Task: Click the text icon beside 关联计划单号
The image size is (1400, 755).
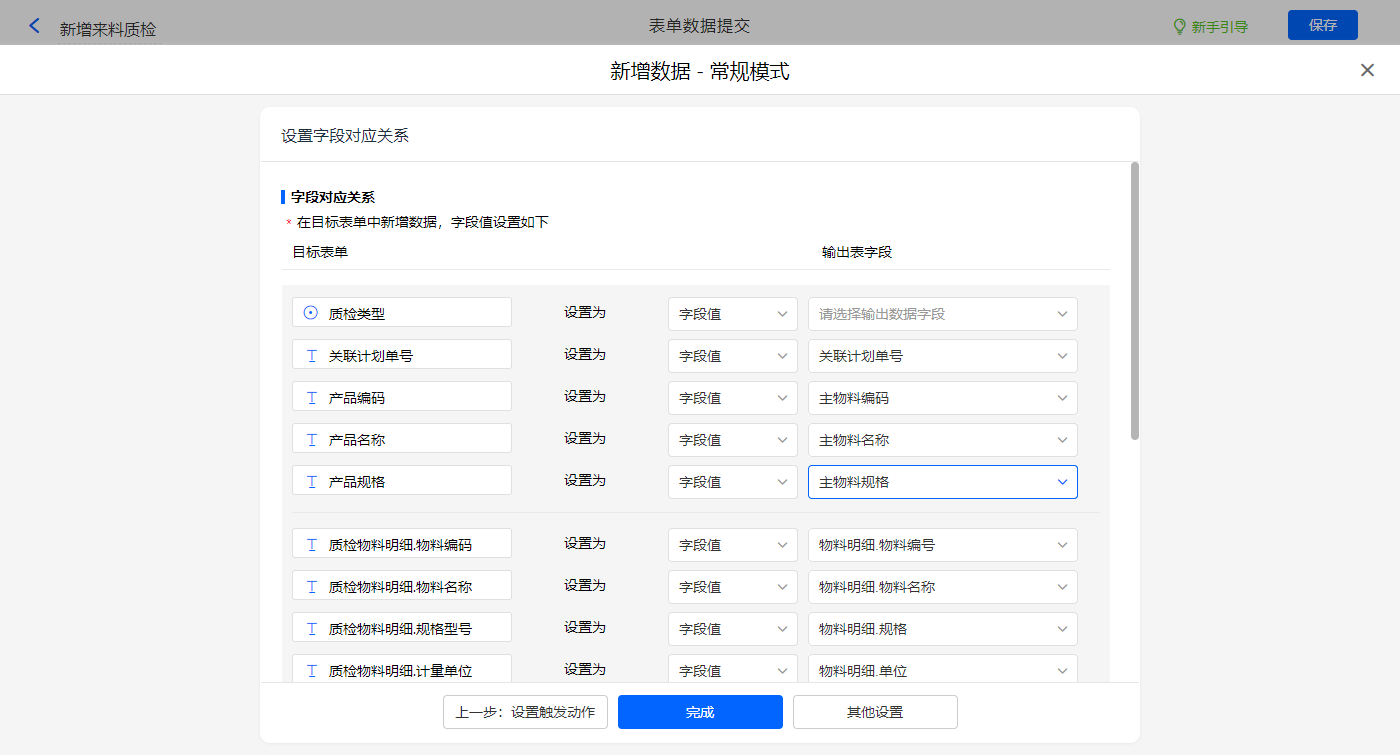Action: [x=311, y=355]
